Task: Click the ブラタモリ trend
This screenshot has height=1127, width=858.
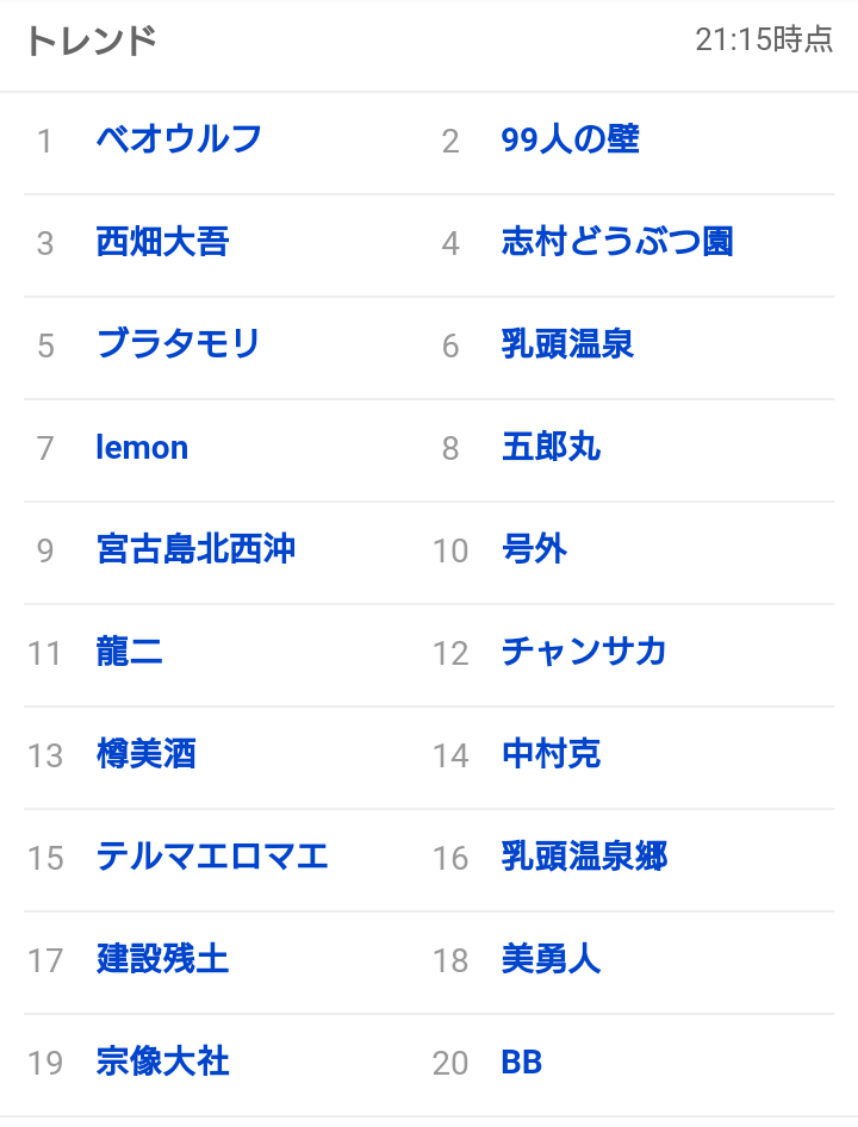Action: 178,345
